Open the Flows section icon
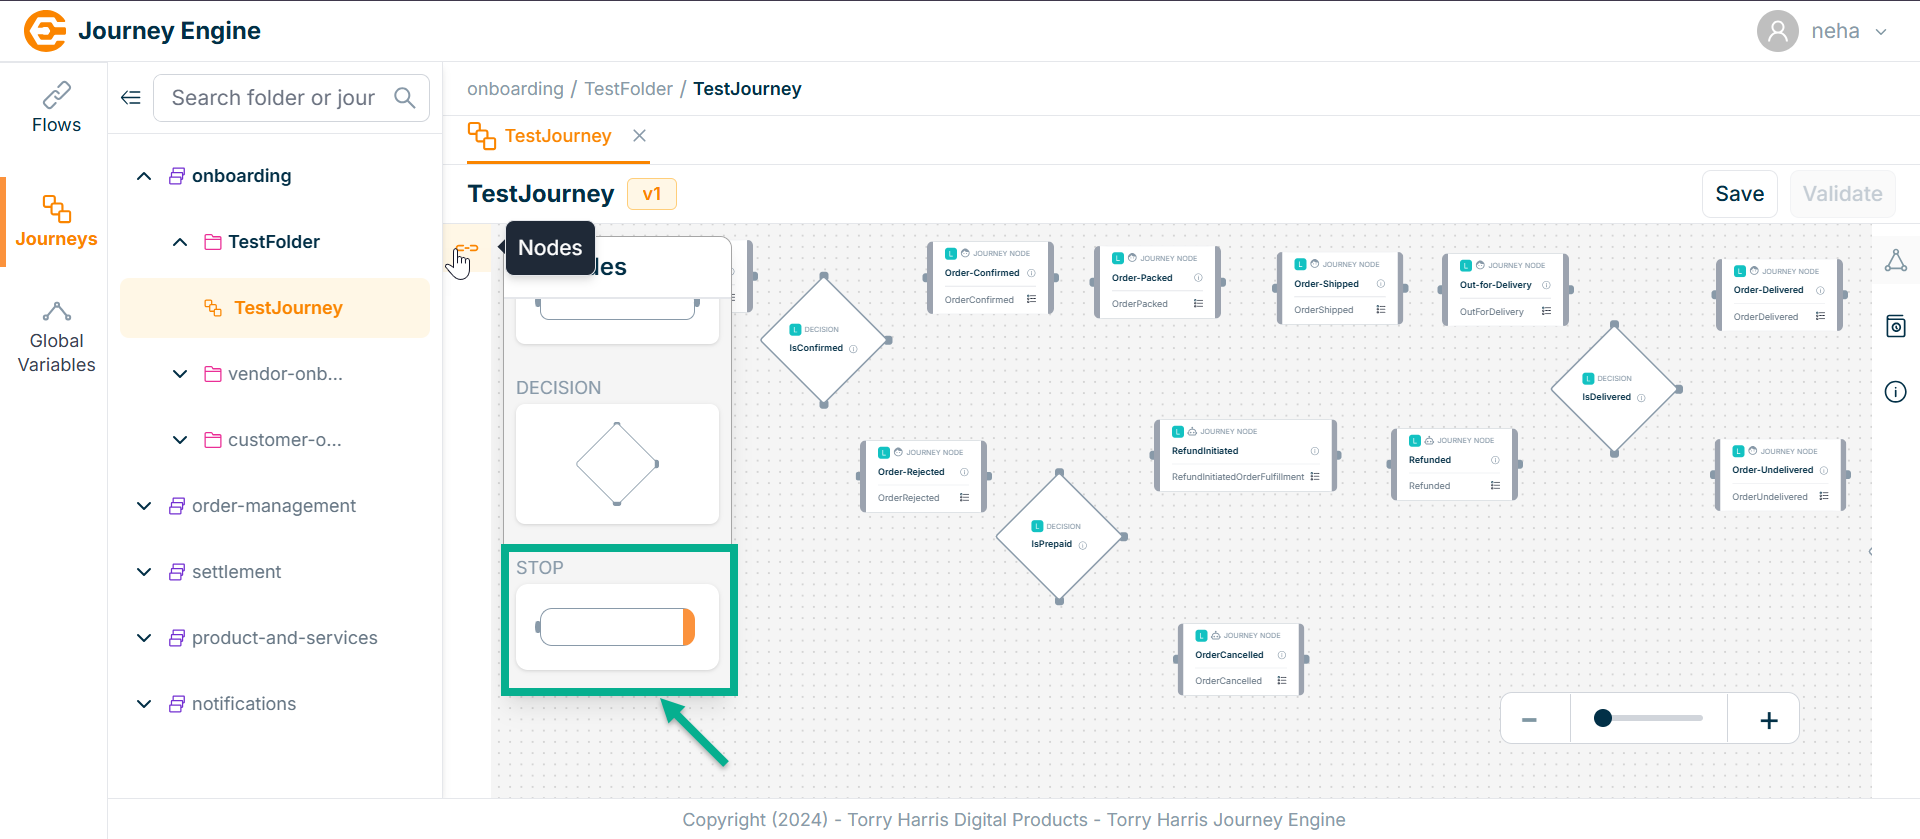 pos(56,96)
